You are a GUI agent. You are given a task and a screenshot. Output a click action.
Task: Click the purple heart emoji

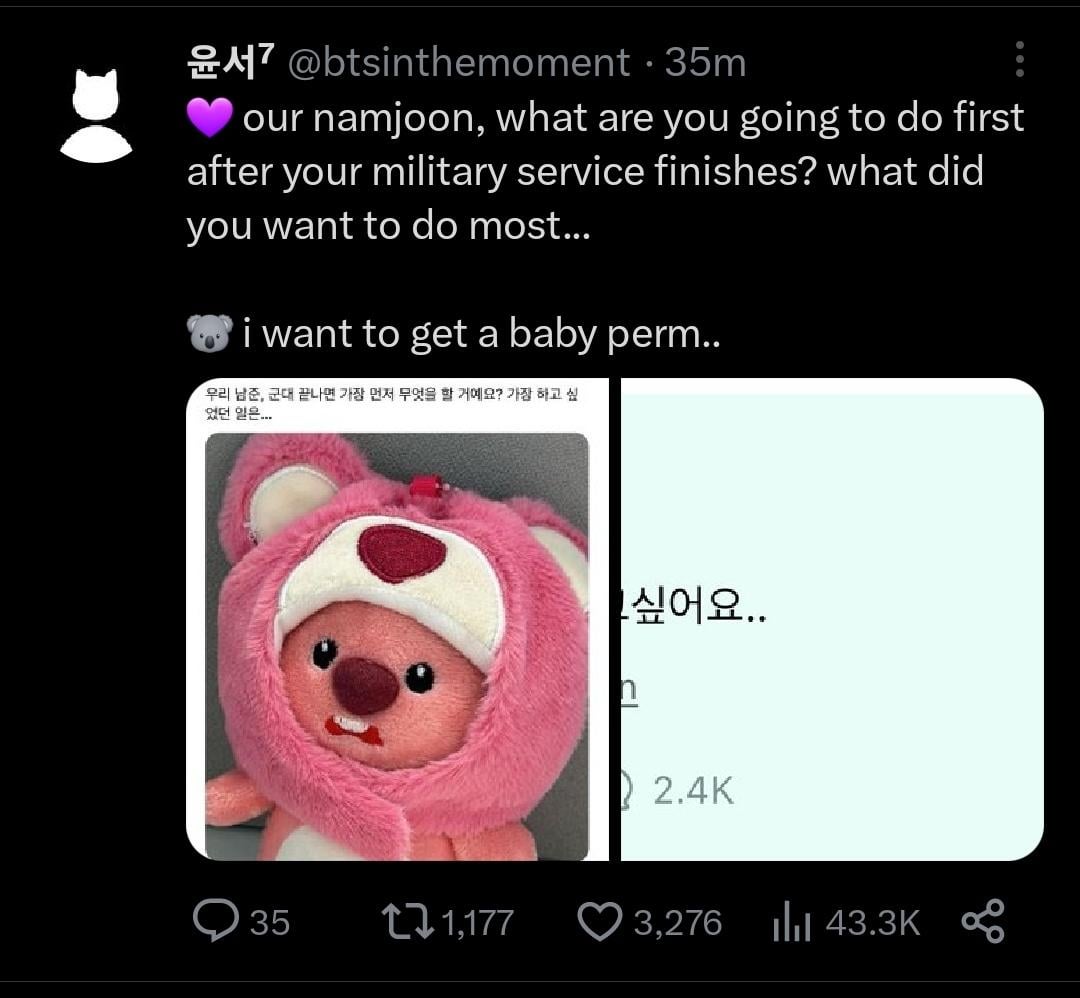pos(209,118)
